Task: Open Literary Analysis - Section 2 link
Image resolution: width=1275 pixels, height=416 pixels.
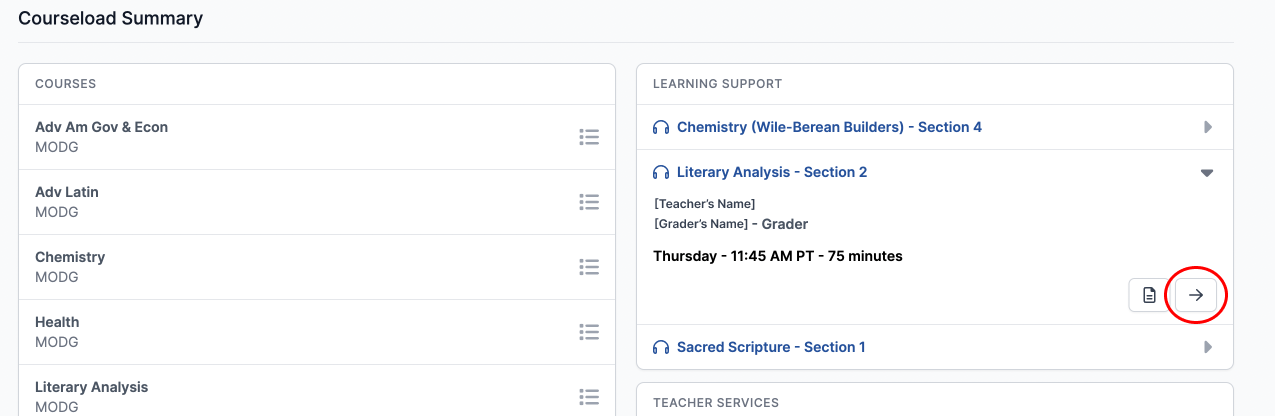Action: 772,172
